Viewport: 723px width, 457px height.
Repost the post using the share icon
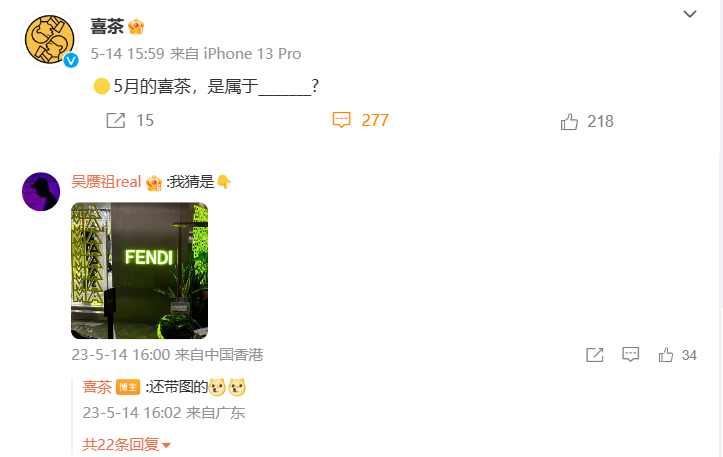click(116, 120)
